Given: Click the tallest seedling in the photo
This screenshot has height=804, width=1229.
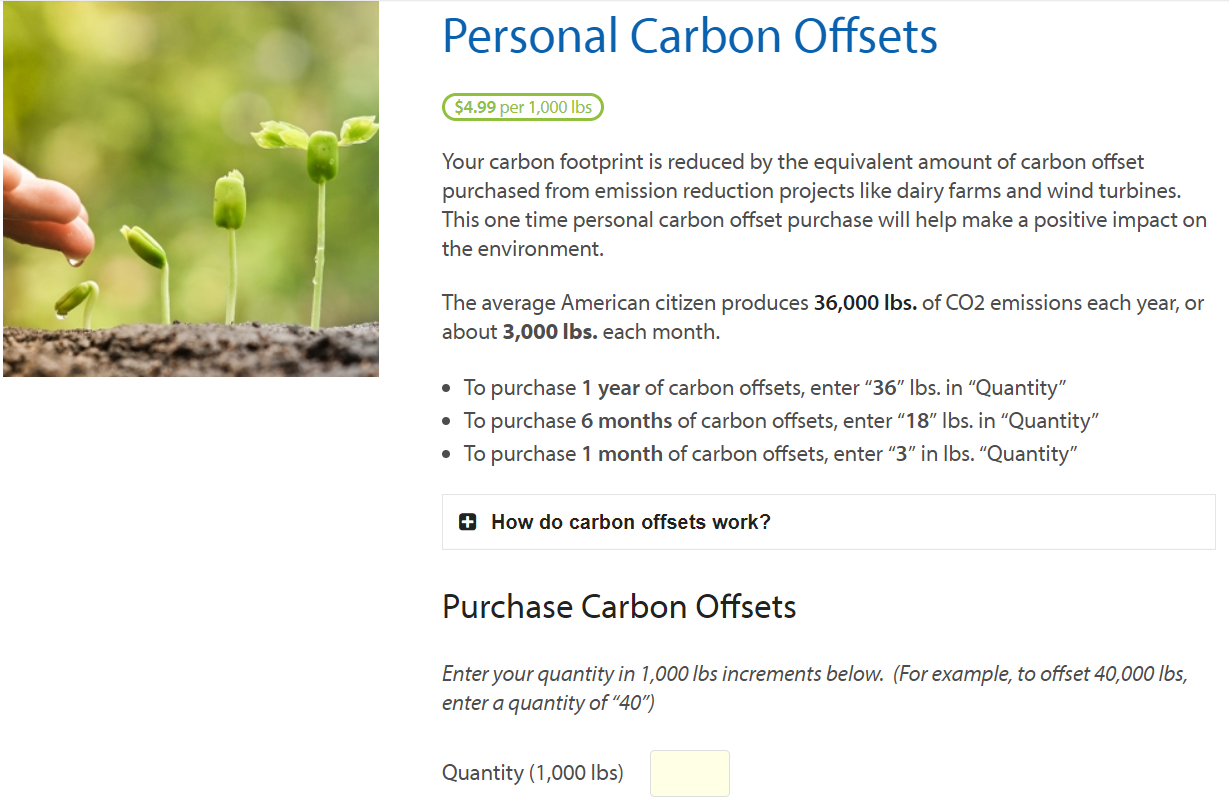Looking at the screenshot, I should (x=322, y=200).
